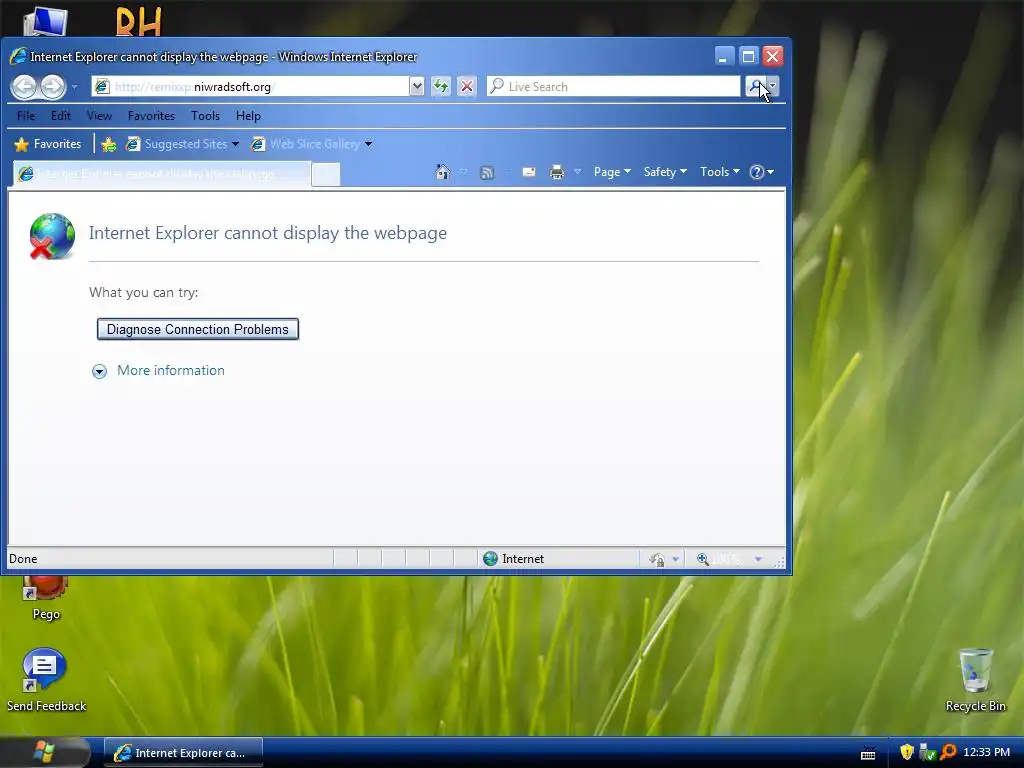Open the zoom level dropdown arrow
This screenshot has width=1024, height=768.
pyautogui.click(x=758, y=559)
